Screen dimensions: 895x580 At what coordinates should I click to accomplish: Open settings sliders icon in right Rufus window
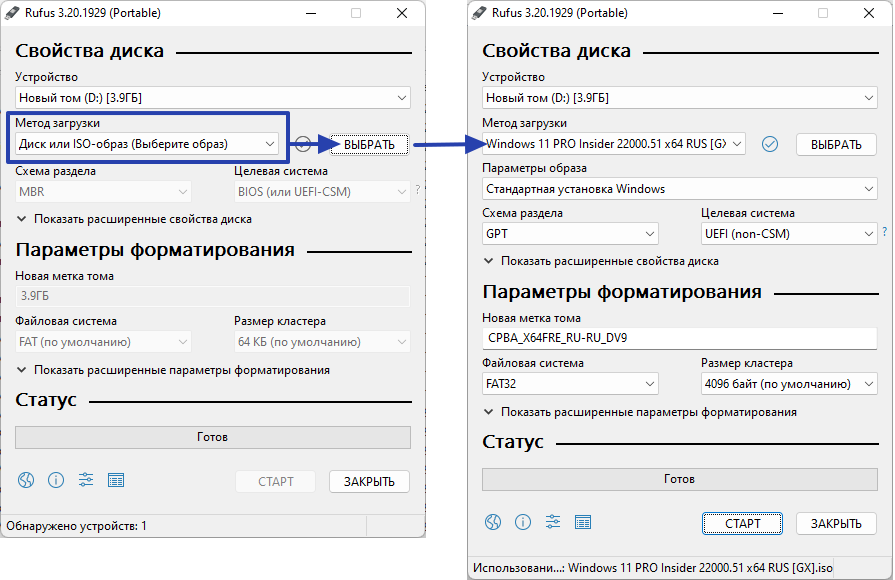(x=553, y=522)
